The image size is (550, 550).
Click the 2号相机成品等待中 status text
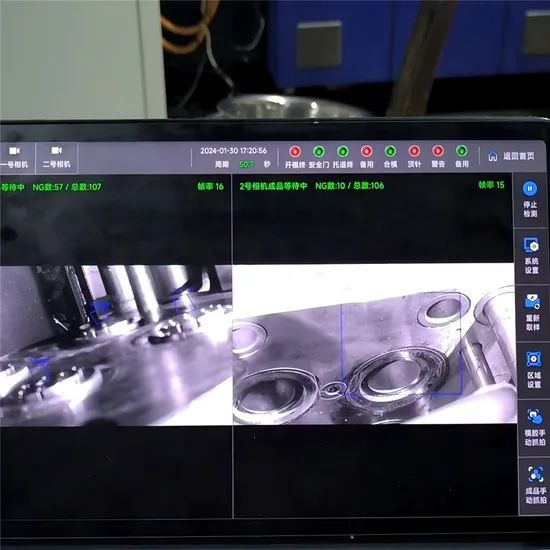pyautogui.click(x=274, y=186)
